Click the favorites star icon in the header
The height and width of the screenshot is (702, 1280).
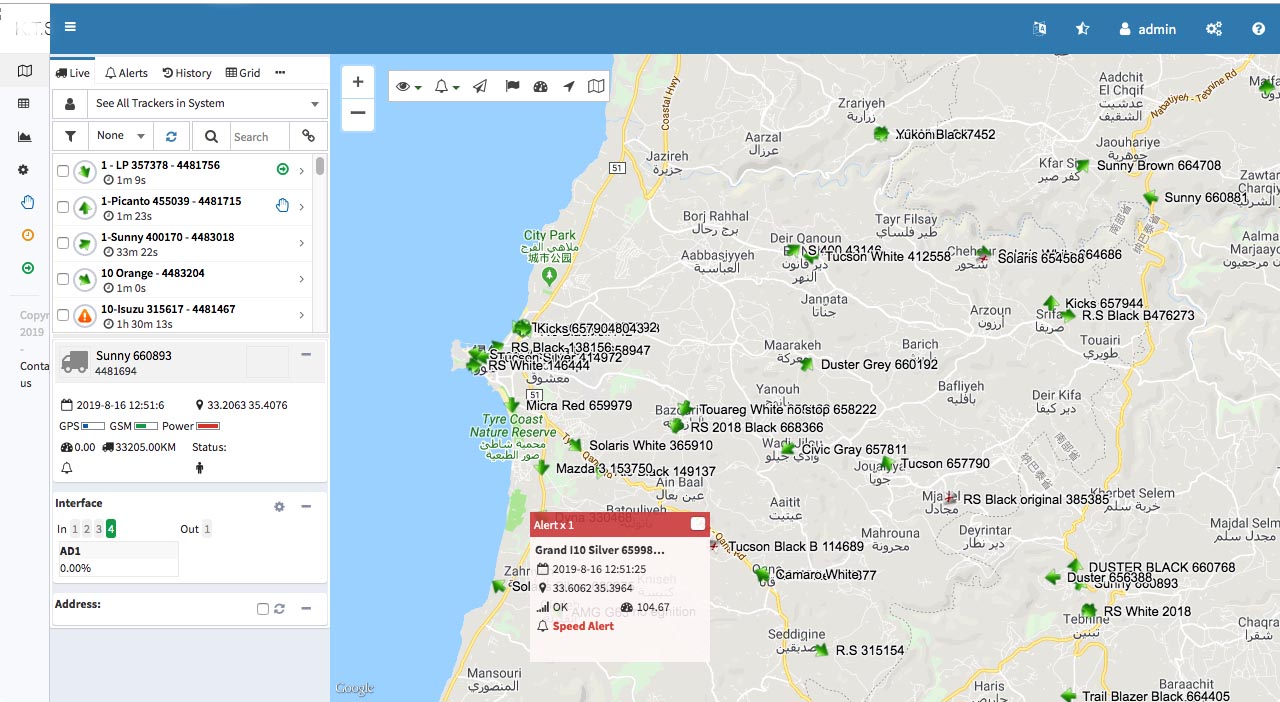point(1082,29)
